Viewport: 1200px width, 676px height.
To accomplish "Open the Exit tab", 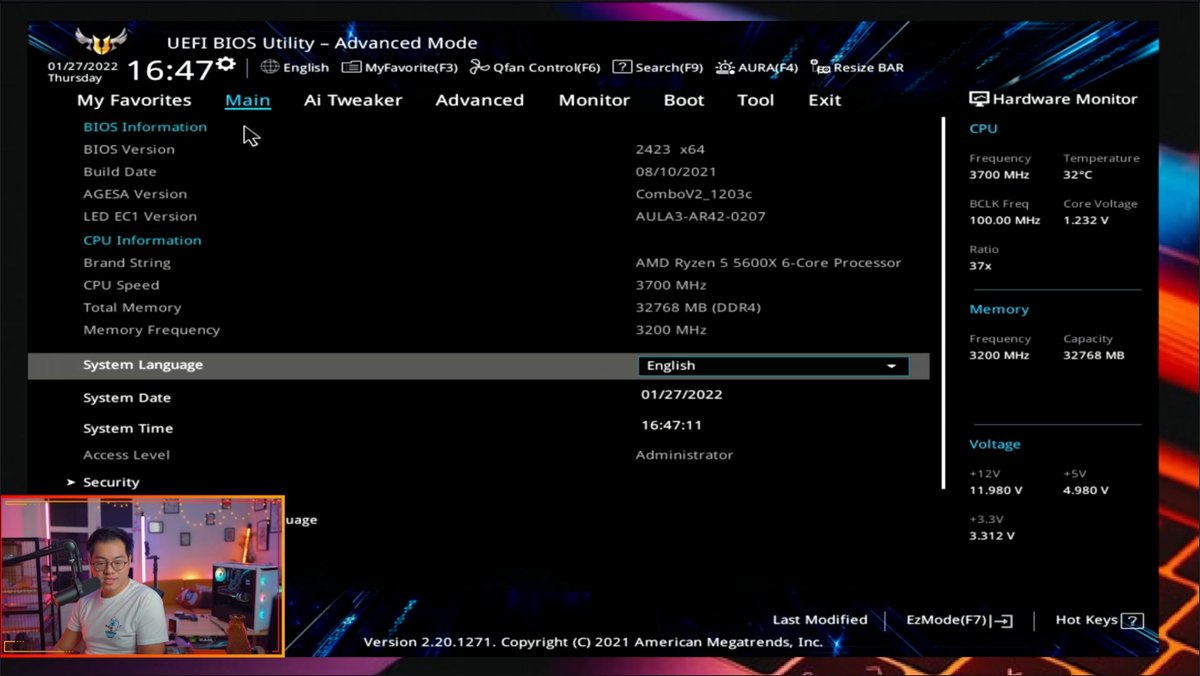I will click(825, 100).
